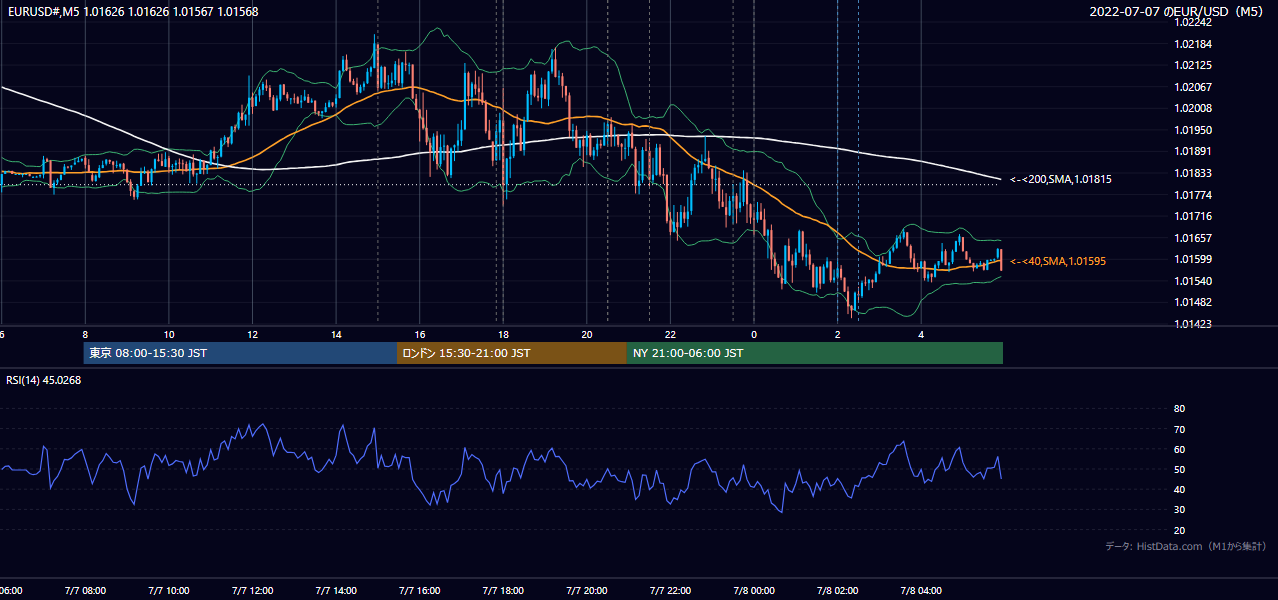Viewport: 1278px width, 600px height.
Task: Click price axis value 1.01950
Action: pos(1194,130)
